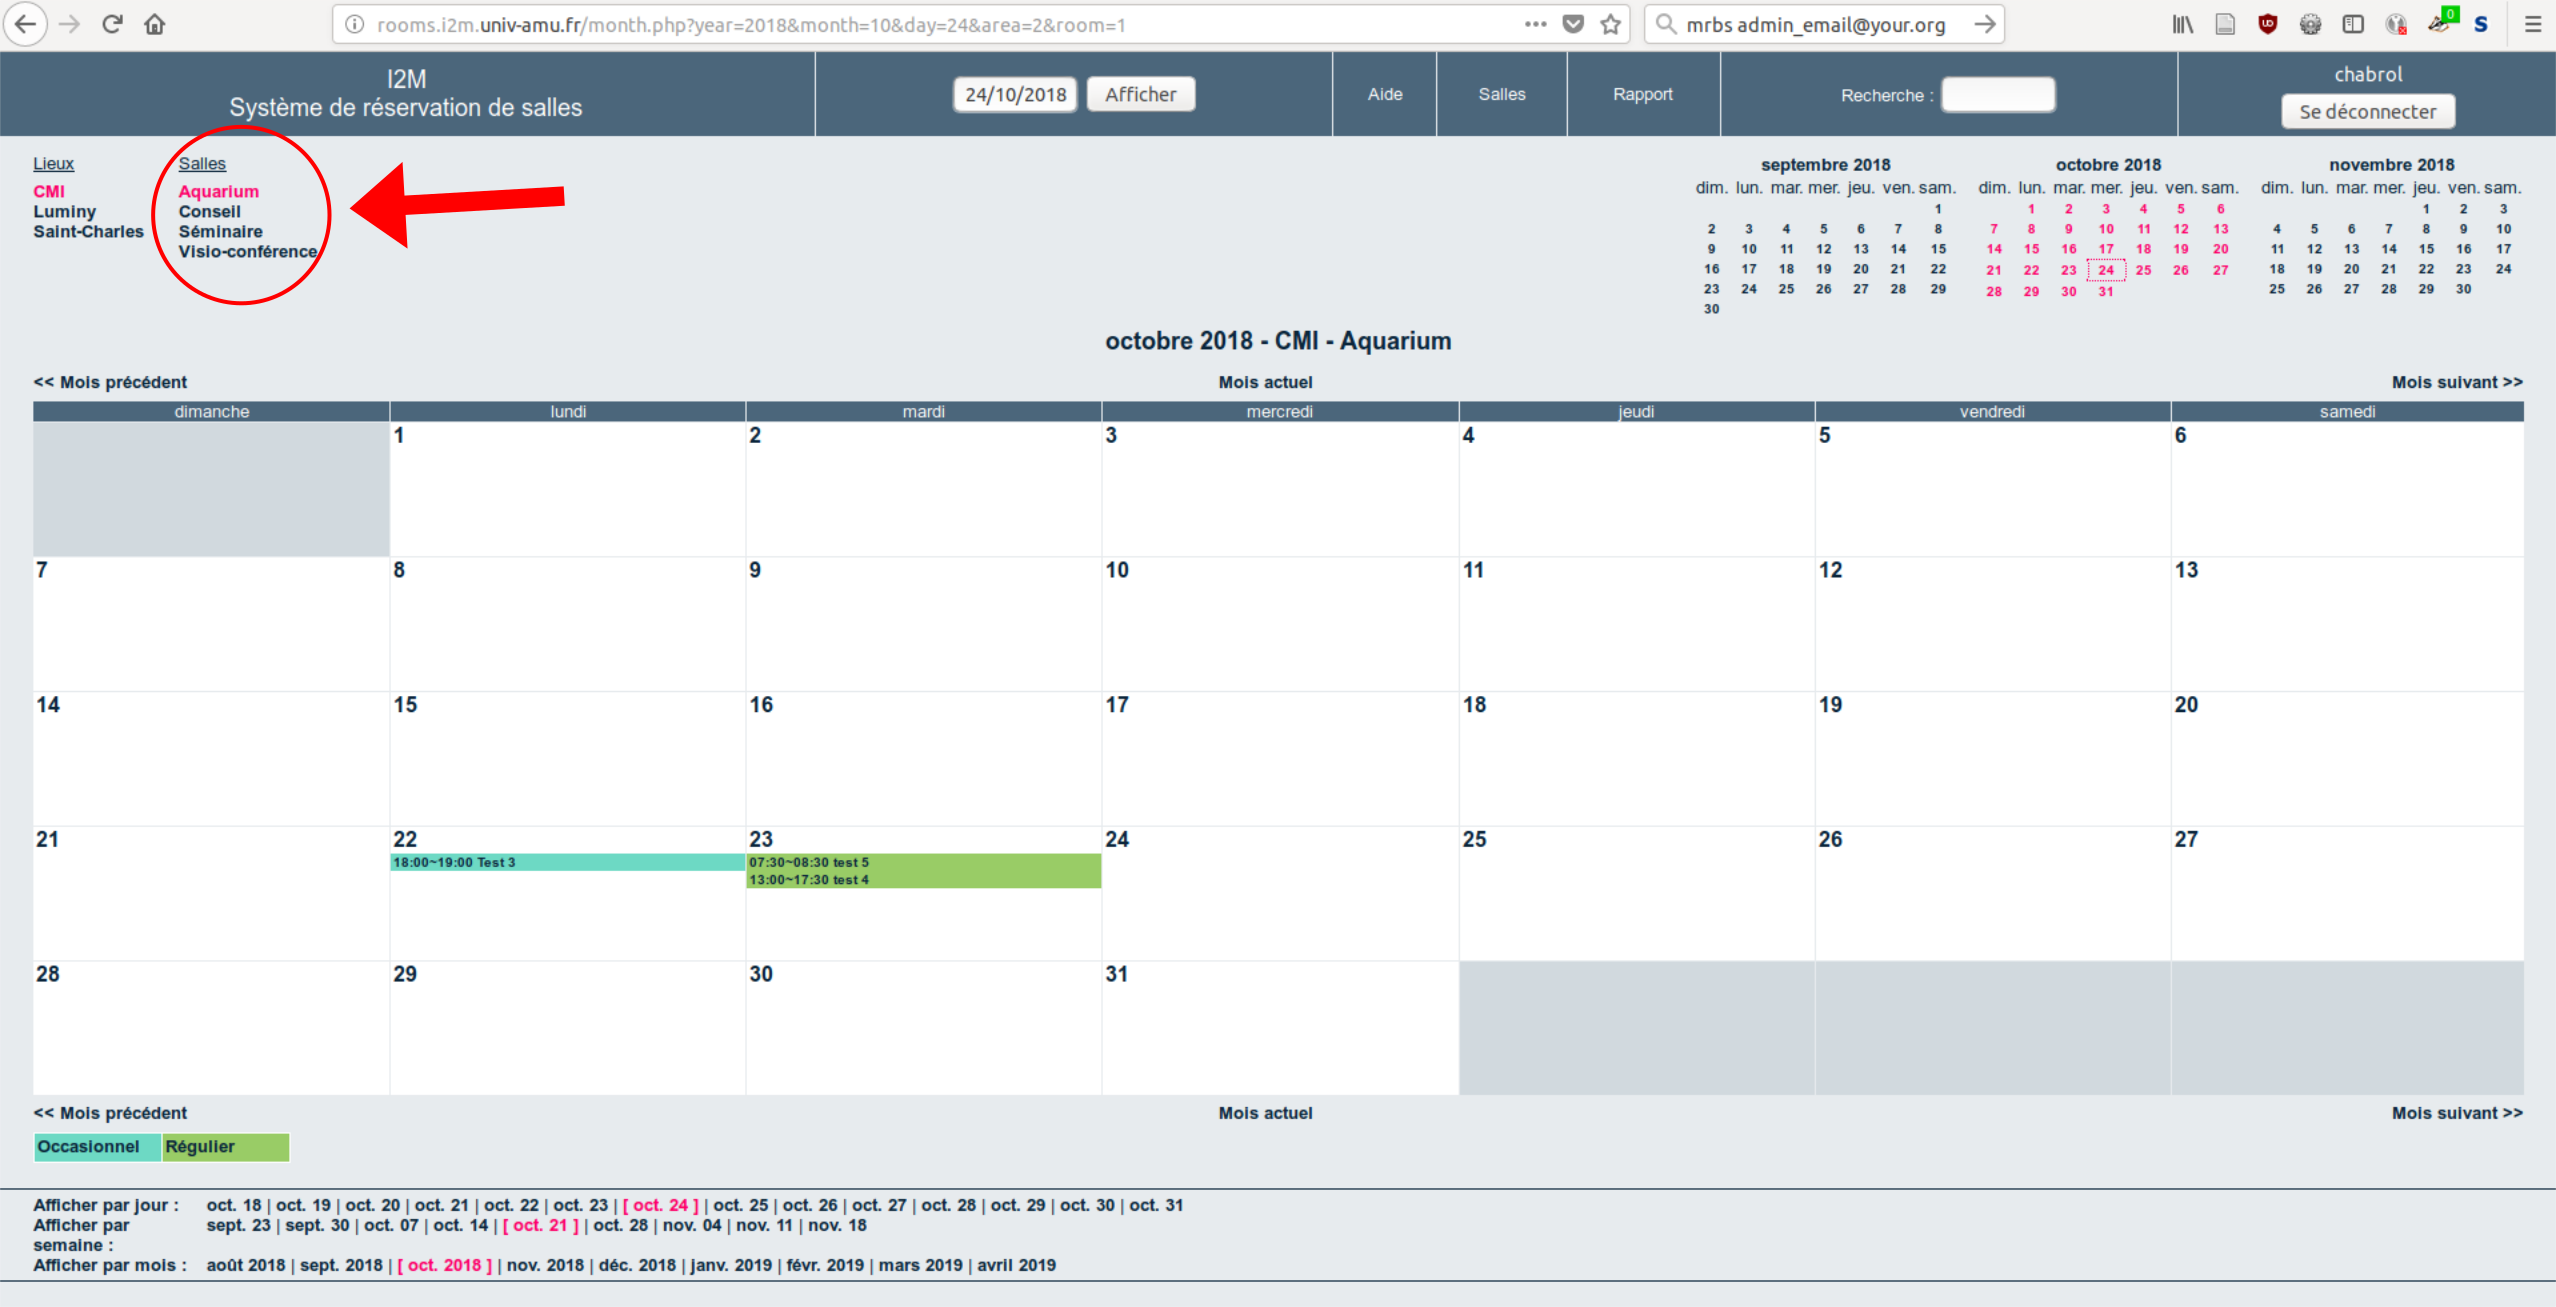
Task: Open the Rapport menu item
Action: coord(1642,94)
